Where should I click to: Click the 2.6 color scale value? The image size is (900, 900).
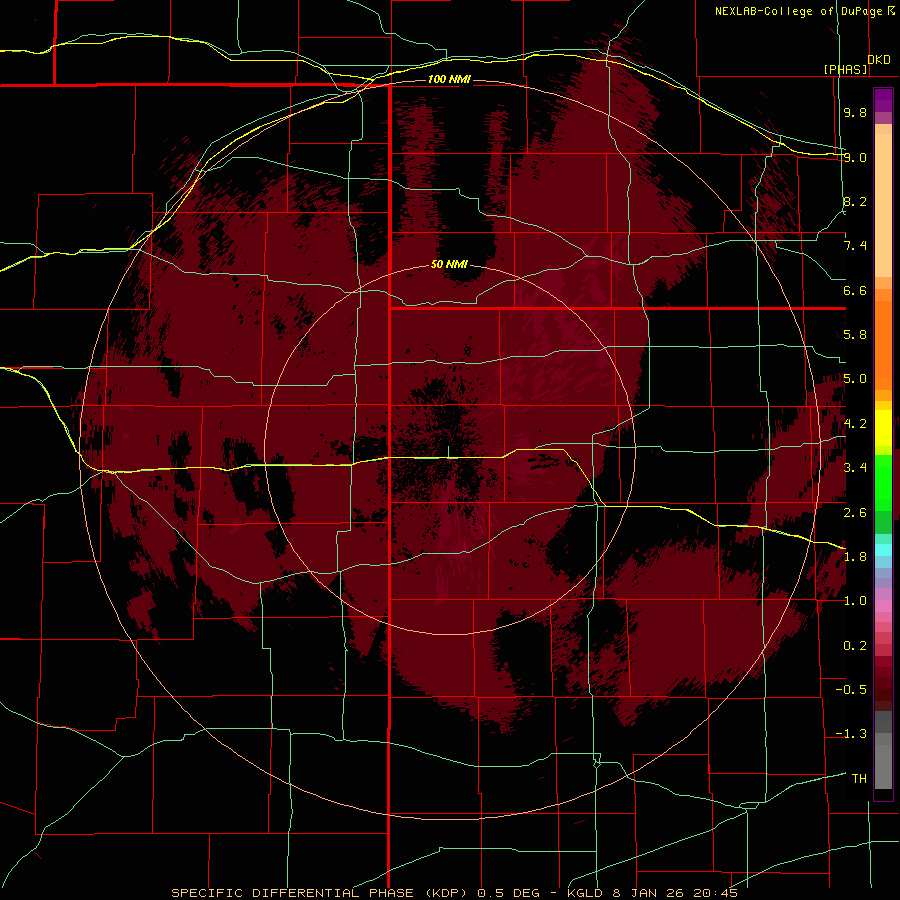click(855, 512)
